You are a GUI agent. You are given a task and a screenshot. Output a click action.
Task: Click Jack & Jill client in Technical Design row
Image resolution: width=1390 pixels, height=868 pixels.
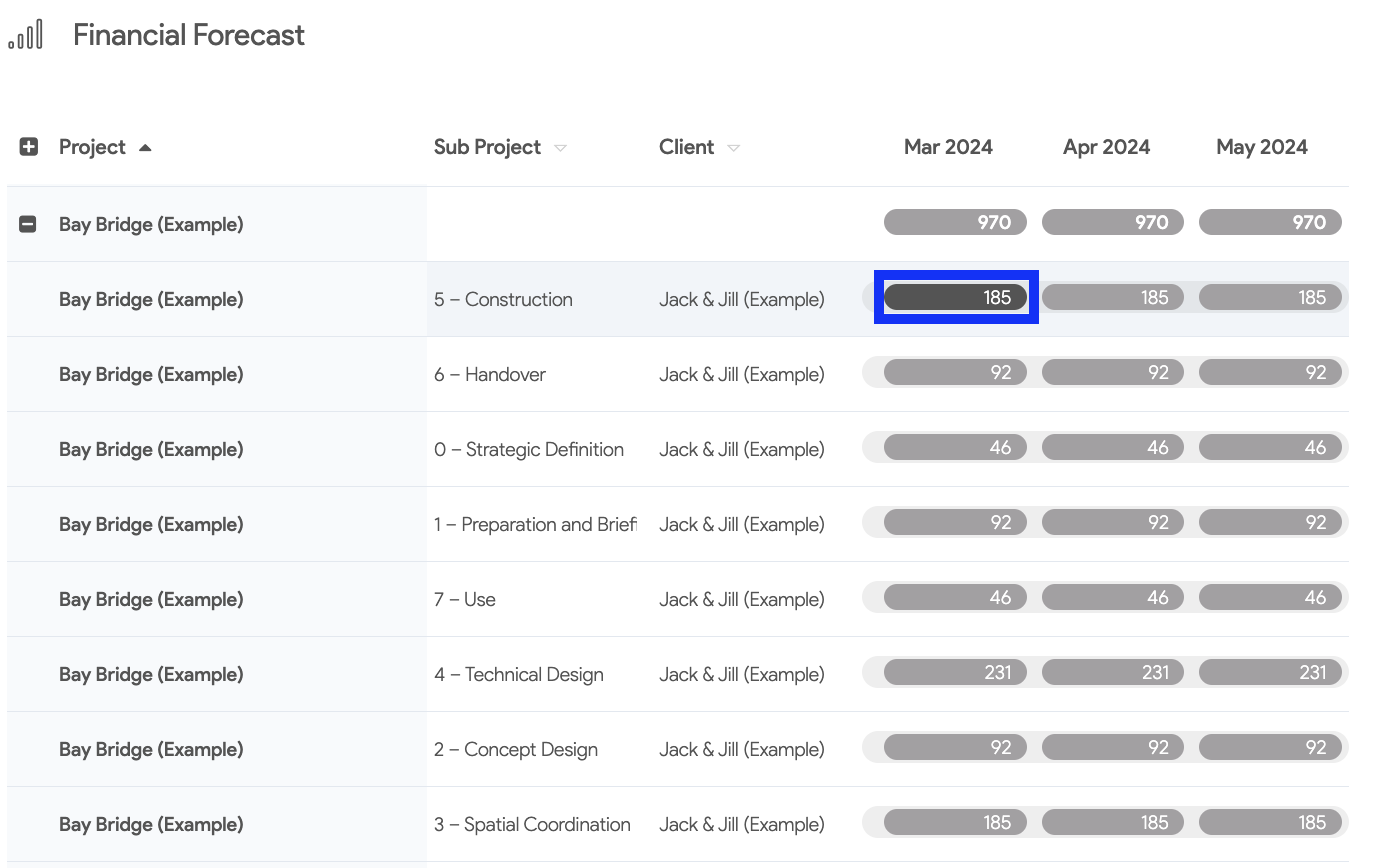tap(742, 674)
